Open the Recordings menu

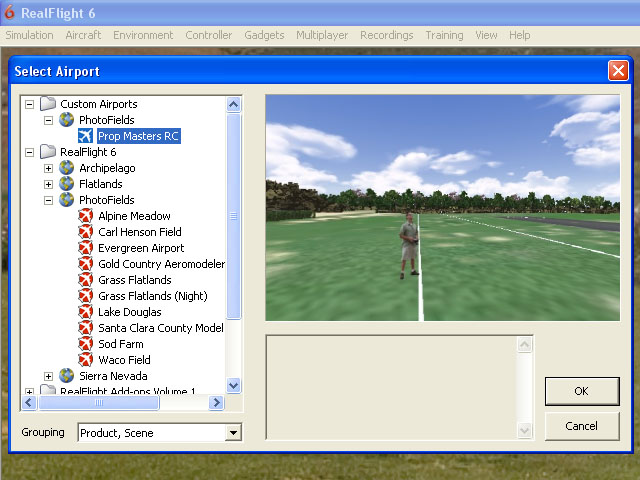387,35
